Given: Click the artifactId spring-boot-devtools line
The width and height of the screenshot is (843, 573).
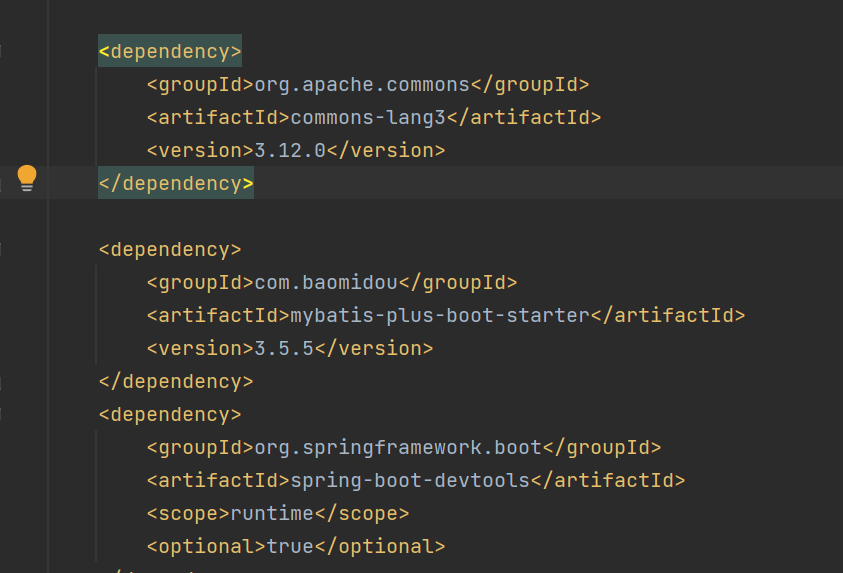Looking at the screenshot, I should 416,480.
